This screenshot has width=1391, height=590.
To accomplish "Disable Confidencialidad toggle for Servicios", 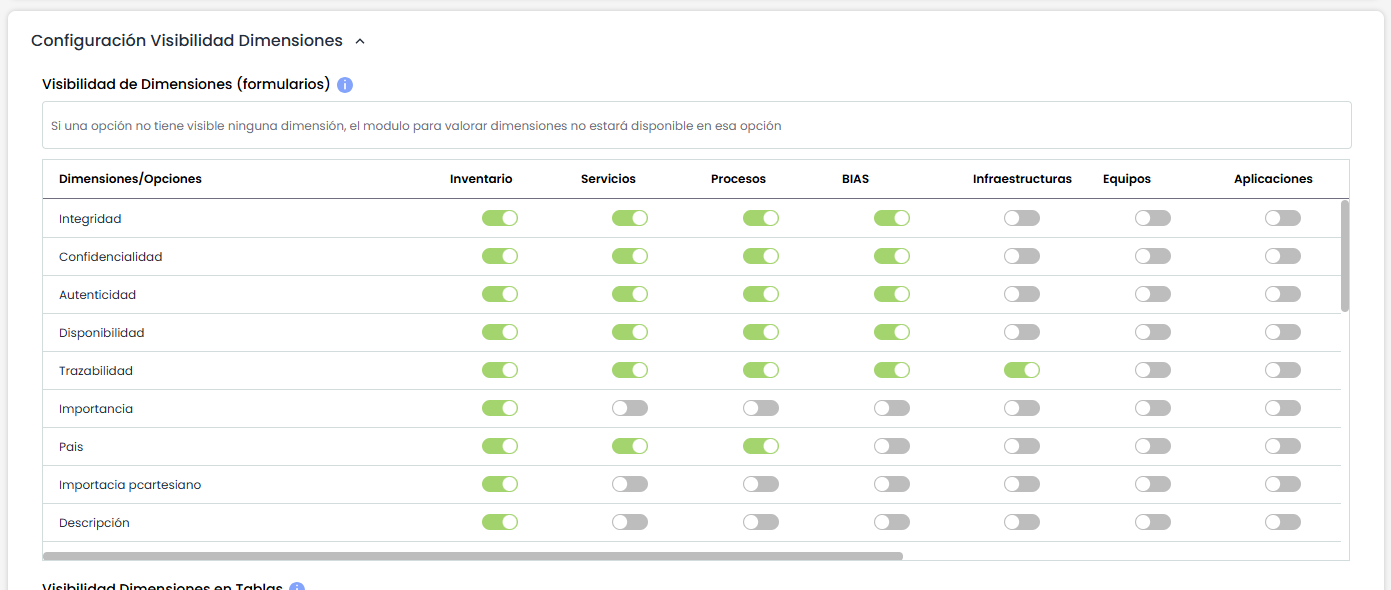I will (x=630, y=256).
